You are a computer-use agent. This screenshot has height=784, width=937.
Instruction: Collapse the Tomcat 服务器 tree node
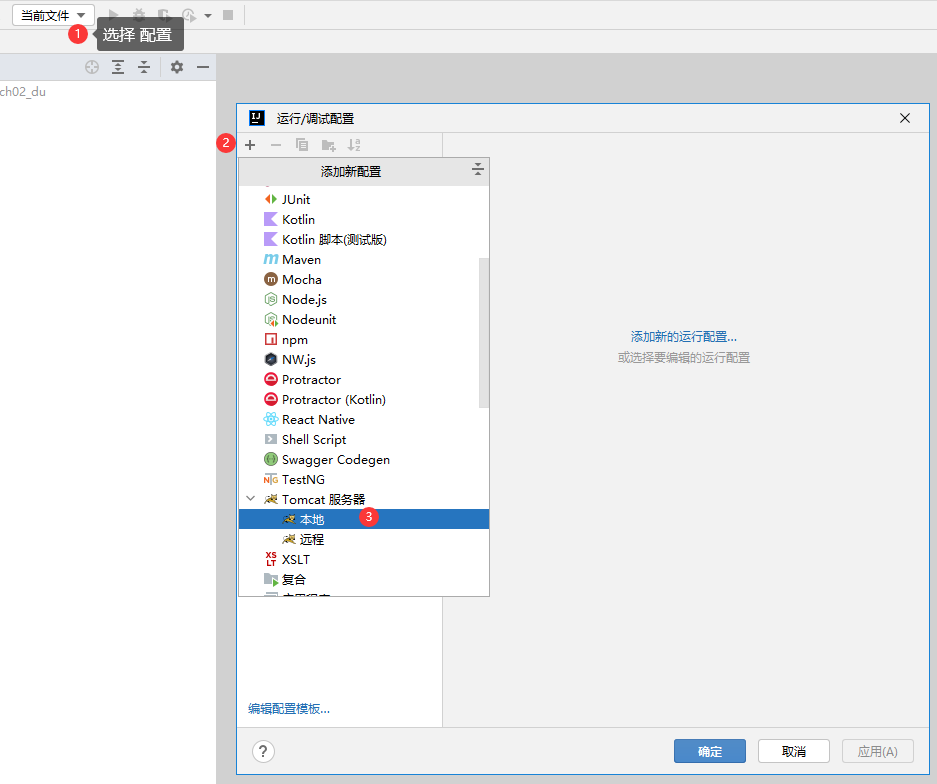click(x=250, y=499)
